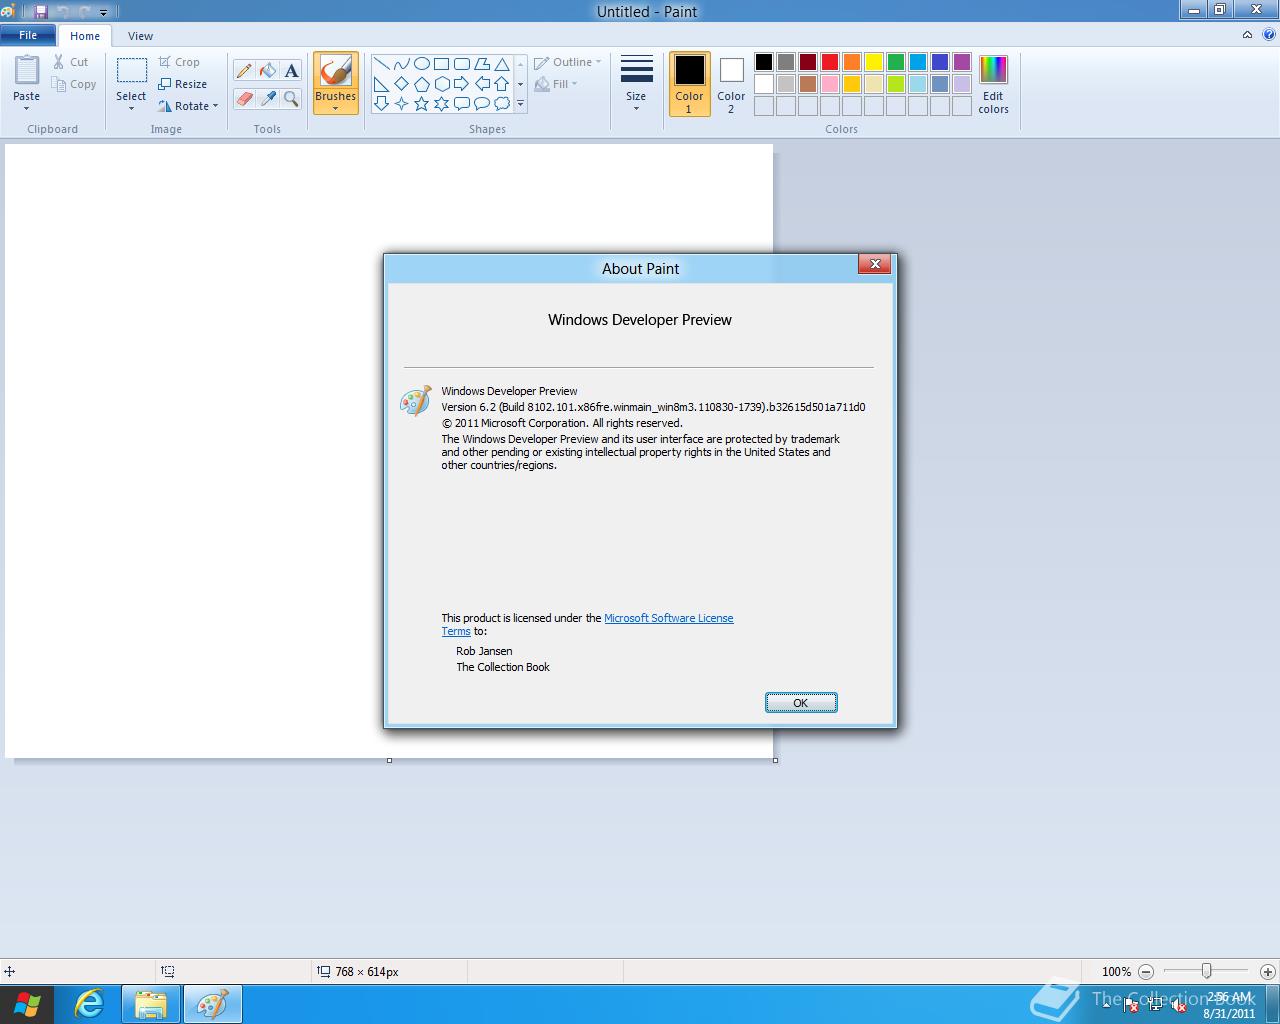Pick the red color swatch
Viewport: 1280px width, 1024px height.
pos(830,62)
